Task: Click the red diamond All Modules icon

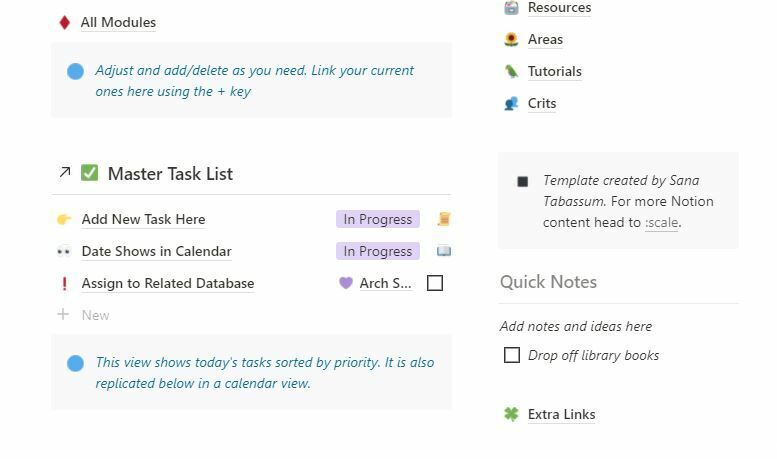Action: tap(64, 22)
